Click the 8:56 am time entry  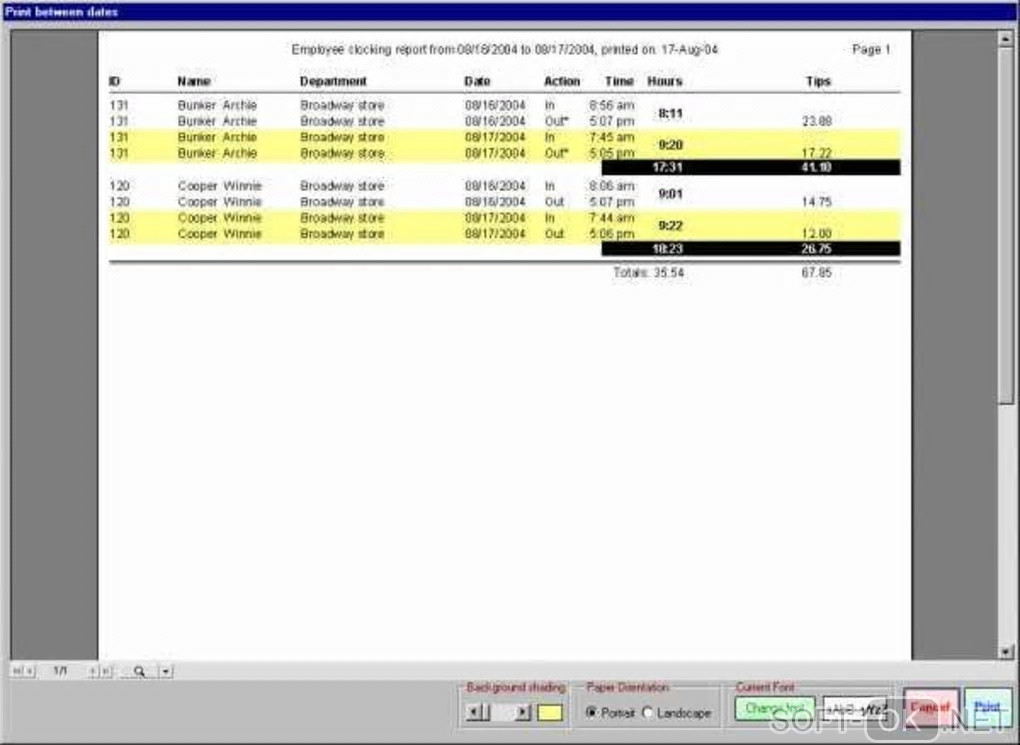[x=611, y=105]
